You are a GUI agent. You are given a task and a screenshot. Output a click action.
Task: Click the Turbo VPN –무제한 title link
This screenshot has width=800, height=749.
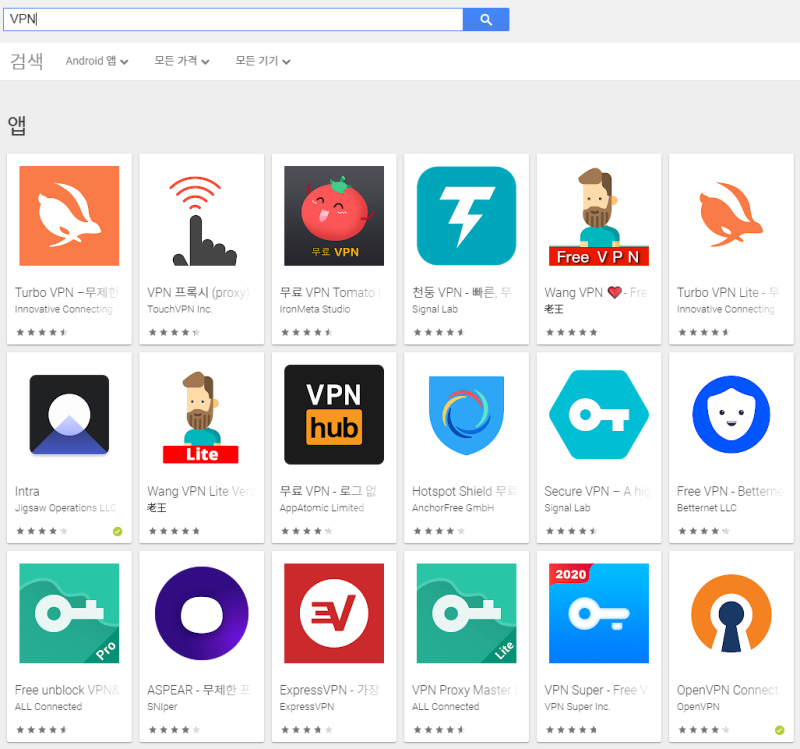click(66, 292)
